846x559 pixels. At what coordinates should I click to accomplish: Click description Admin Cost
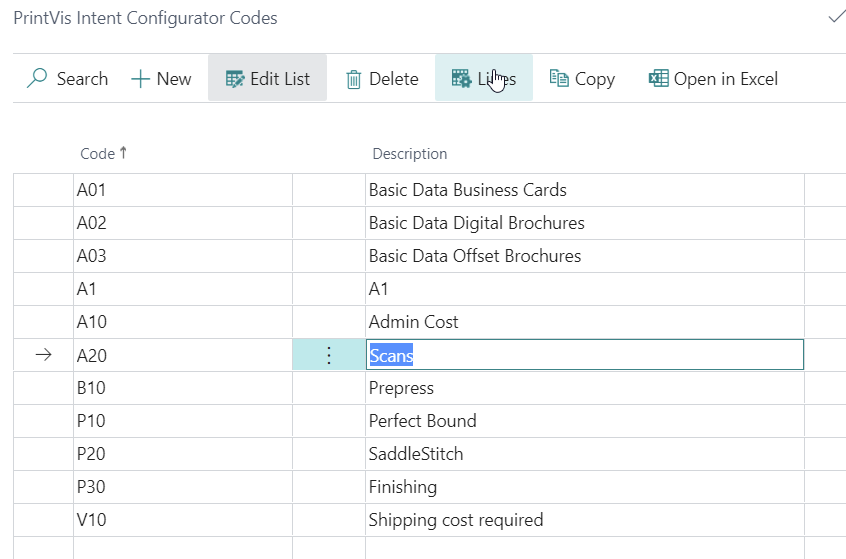pos(413,322)
